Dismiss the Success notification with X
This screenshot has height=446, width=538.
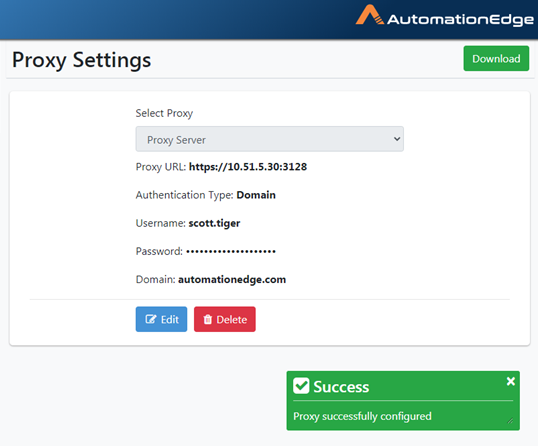tap(511, 381)
